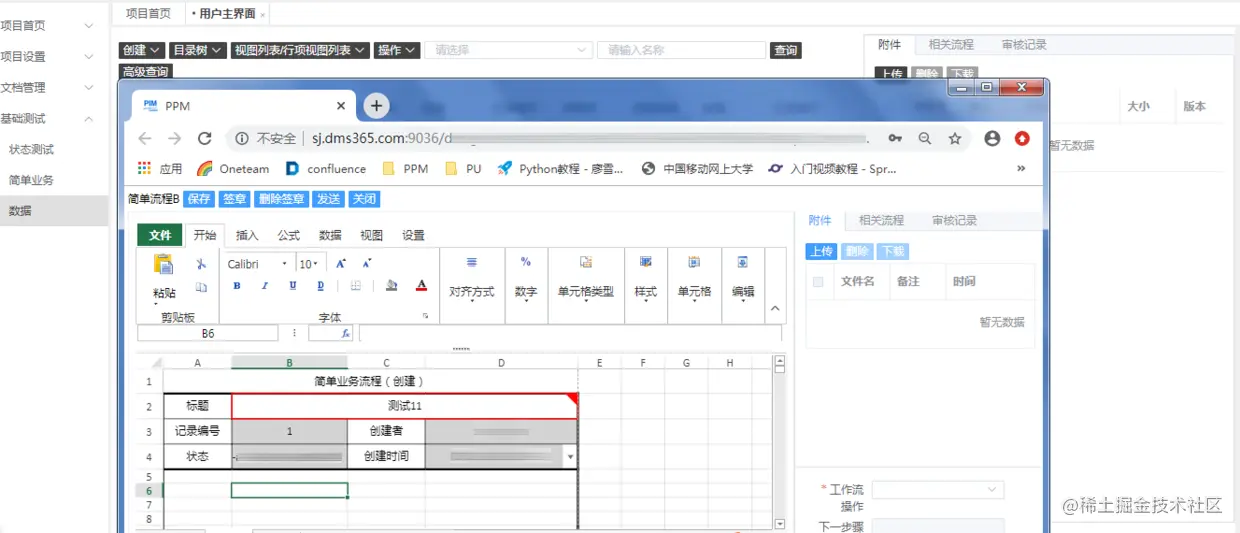Decrease font size with smaller A
This screenshot has width=1240, height=533.
tap(367, 264)
